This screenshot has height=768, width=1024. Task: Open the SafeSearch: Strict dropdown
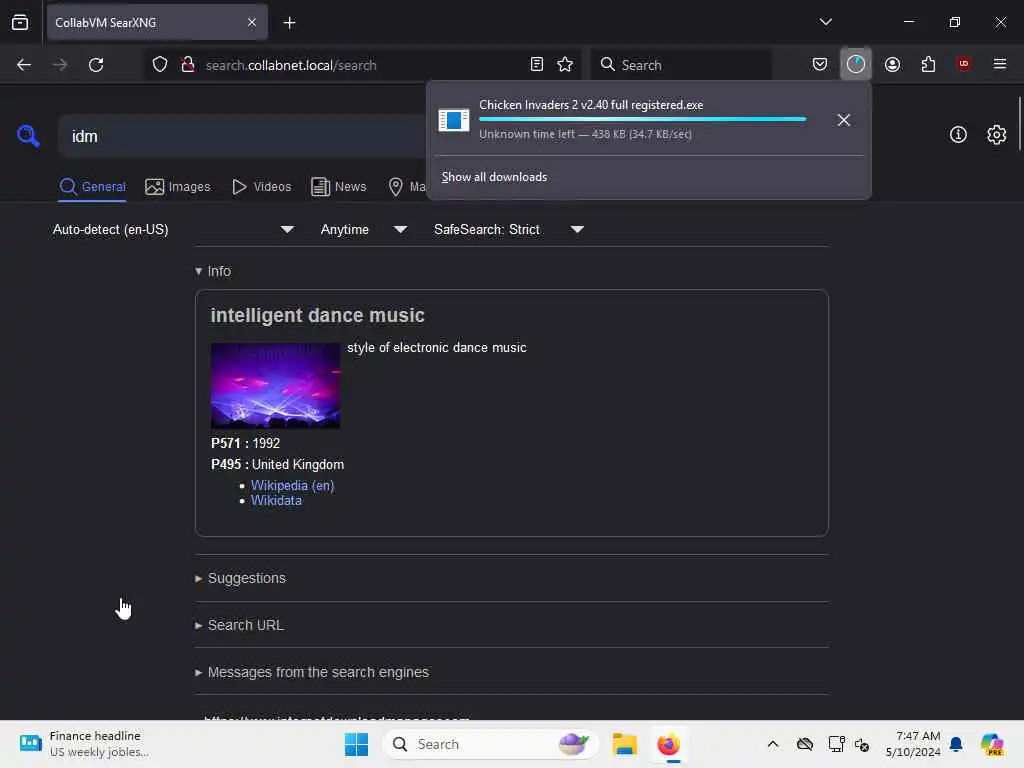point(509,230)
